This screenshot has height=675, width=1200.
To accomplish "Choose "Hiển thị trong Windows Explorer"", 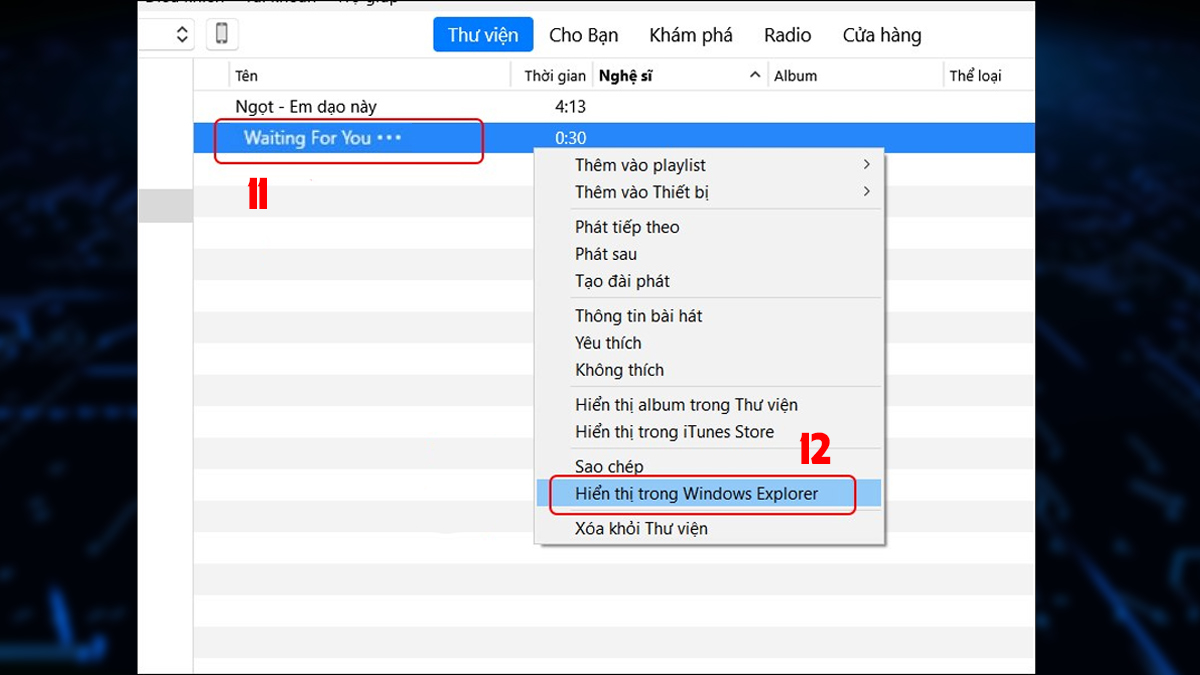I will click(x=702, y=493).
